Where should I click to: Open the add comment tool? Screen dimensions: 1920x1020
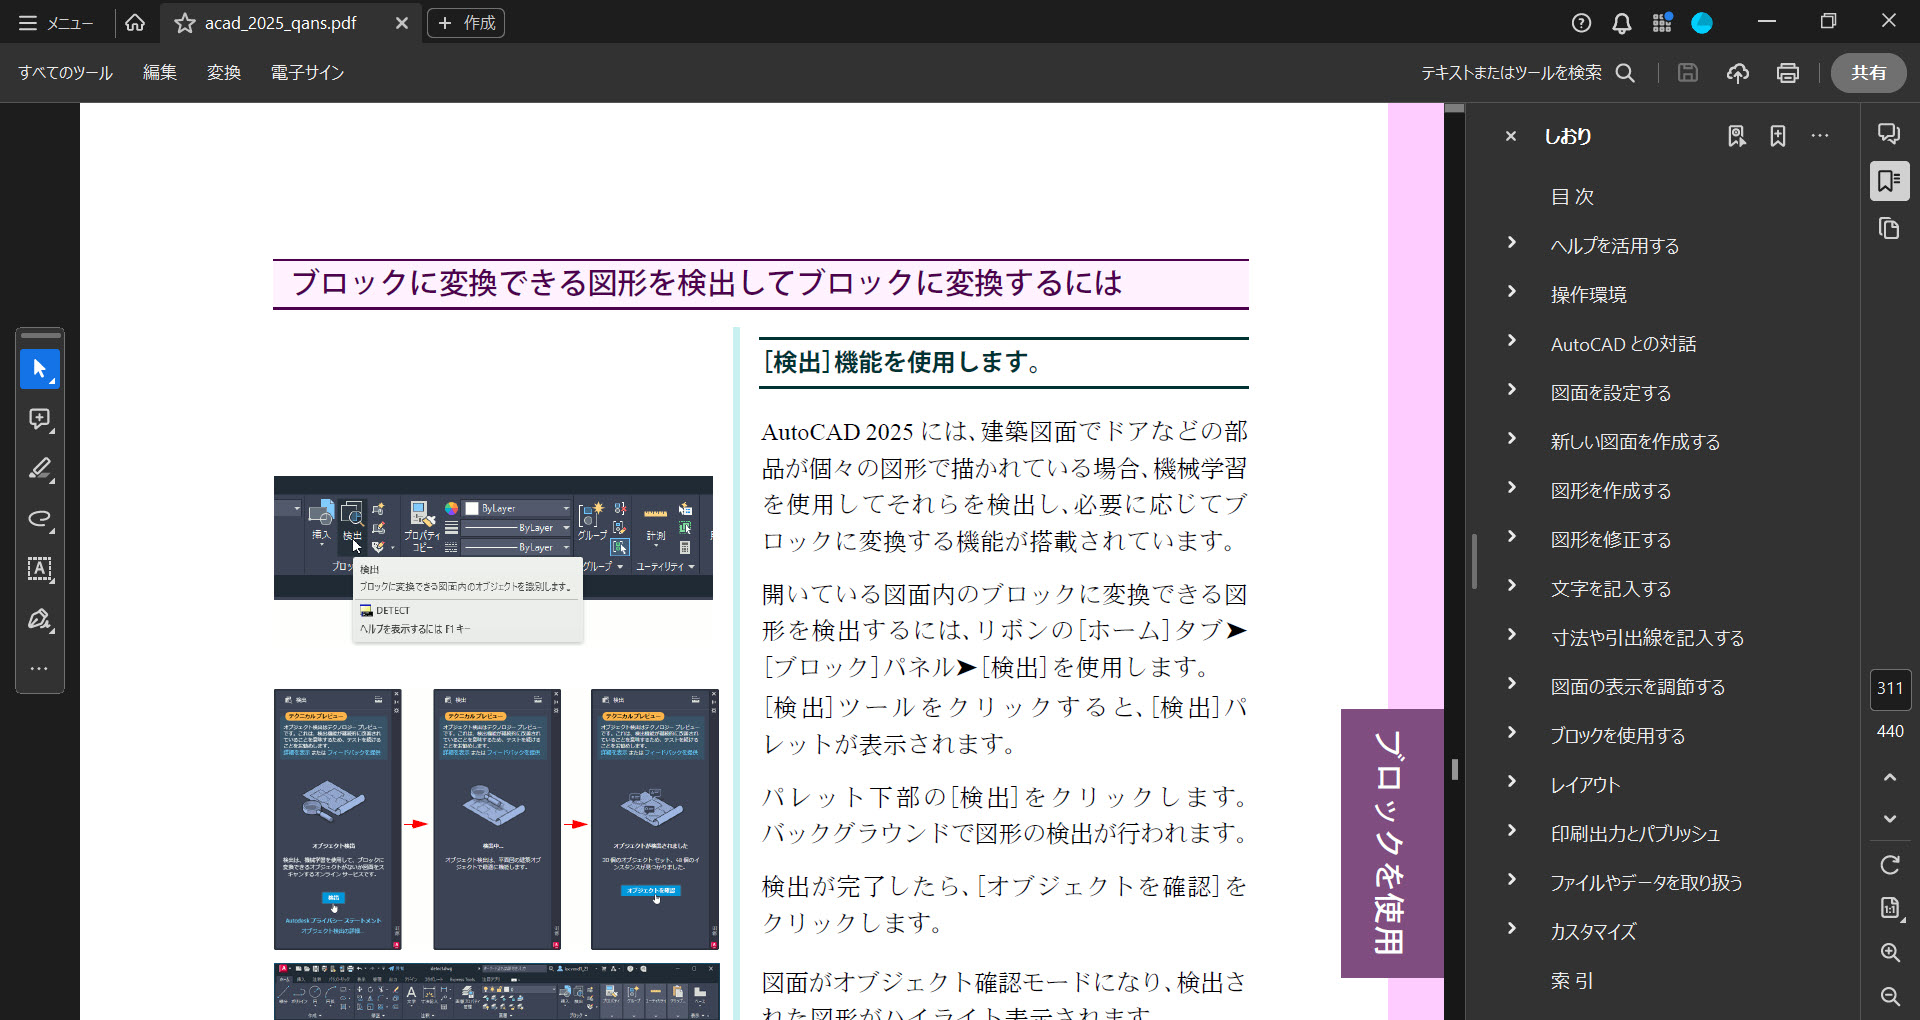click(40, 419)
